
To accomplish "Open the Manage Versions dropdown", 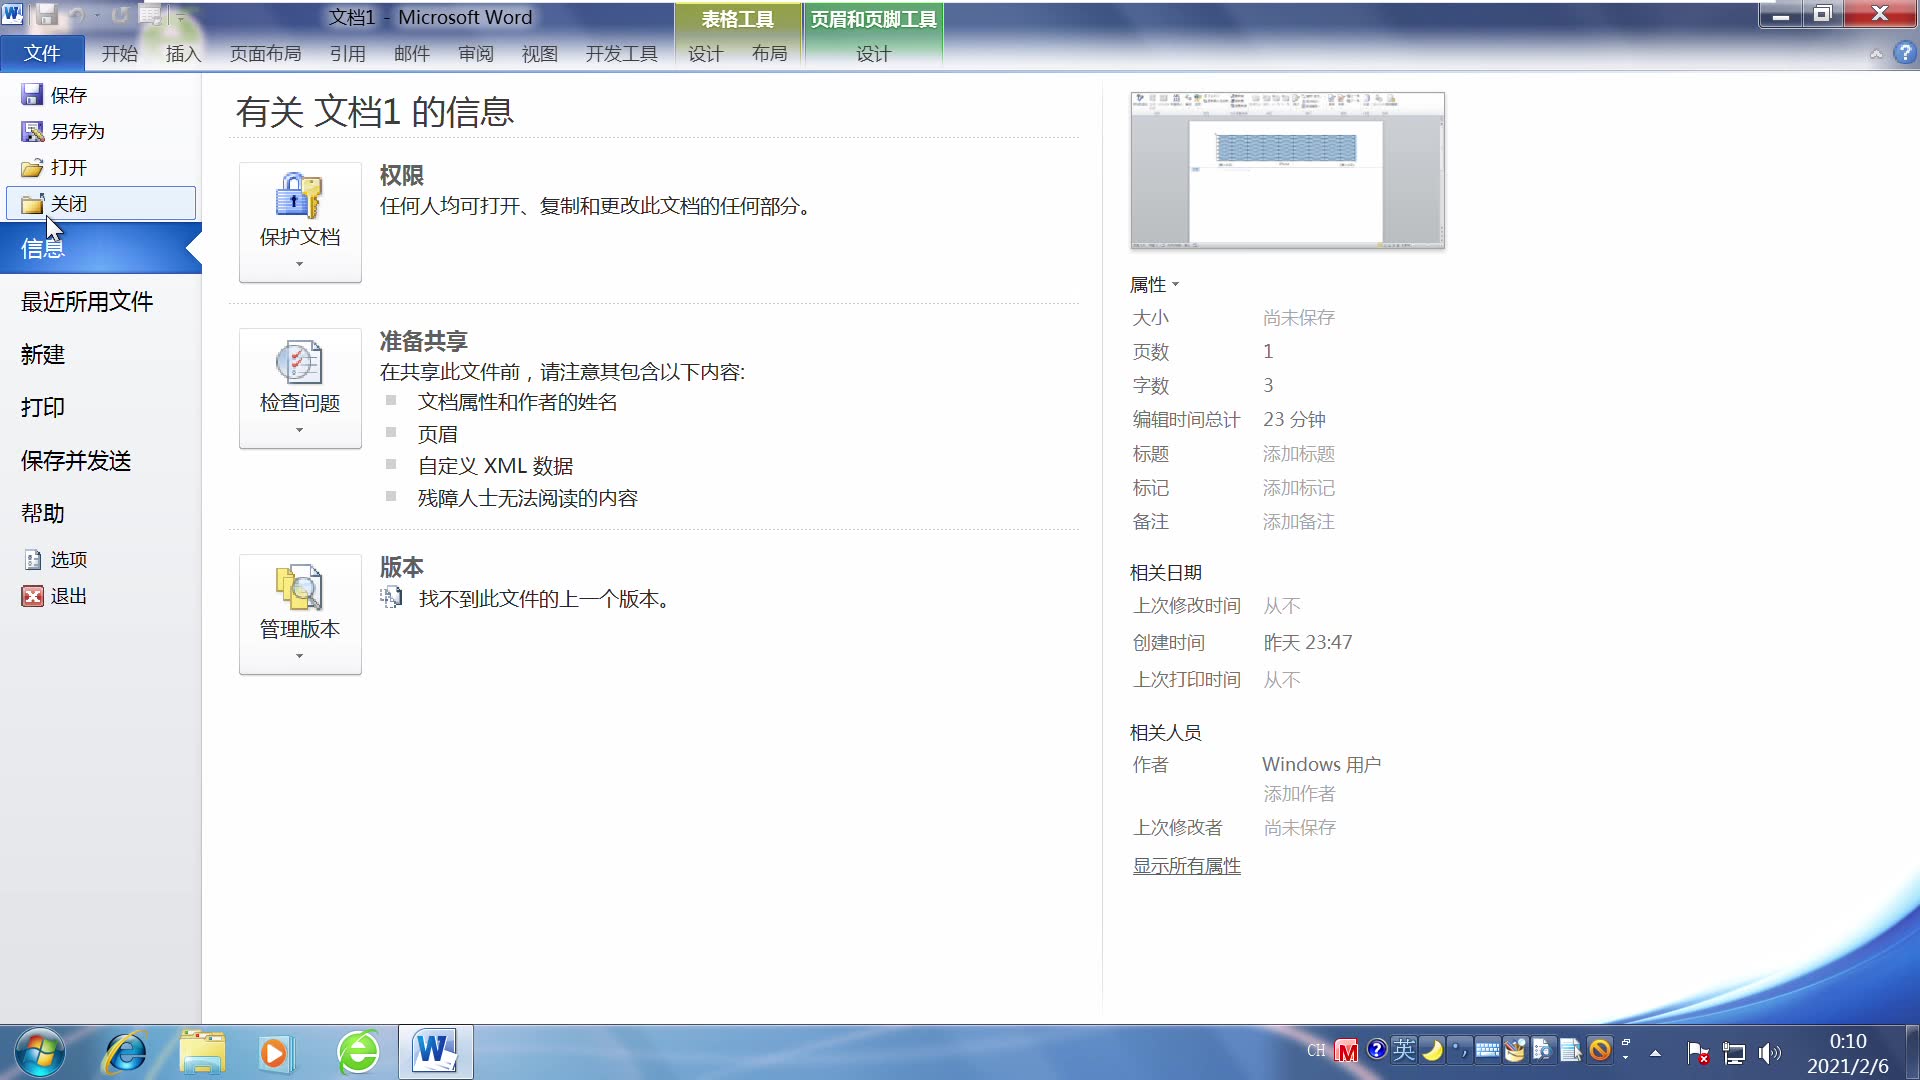I will pos(300,614).
